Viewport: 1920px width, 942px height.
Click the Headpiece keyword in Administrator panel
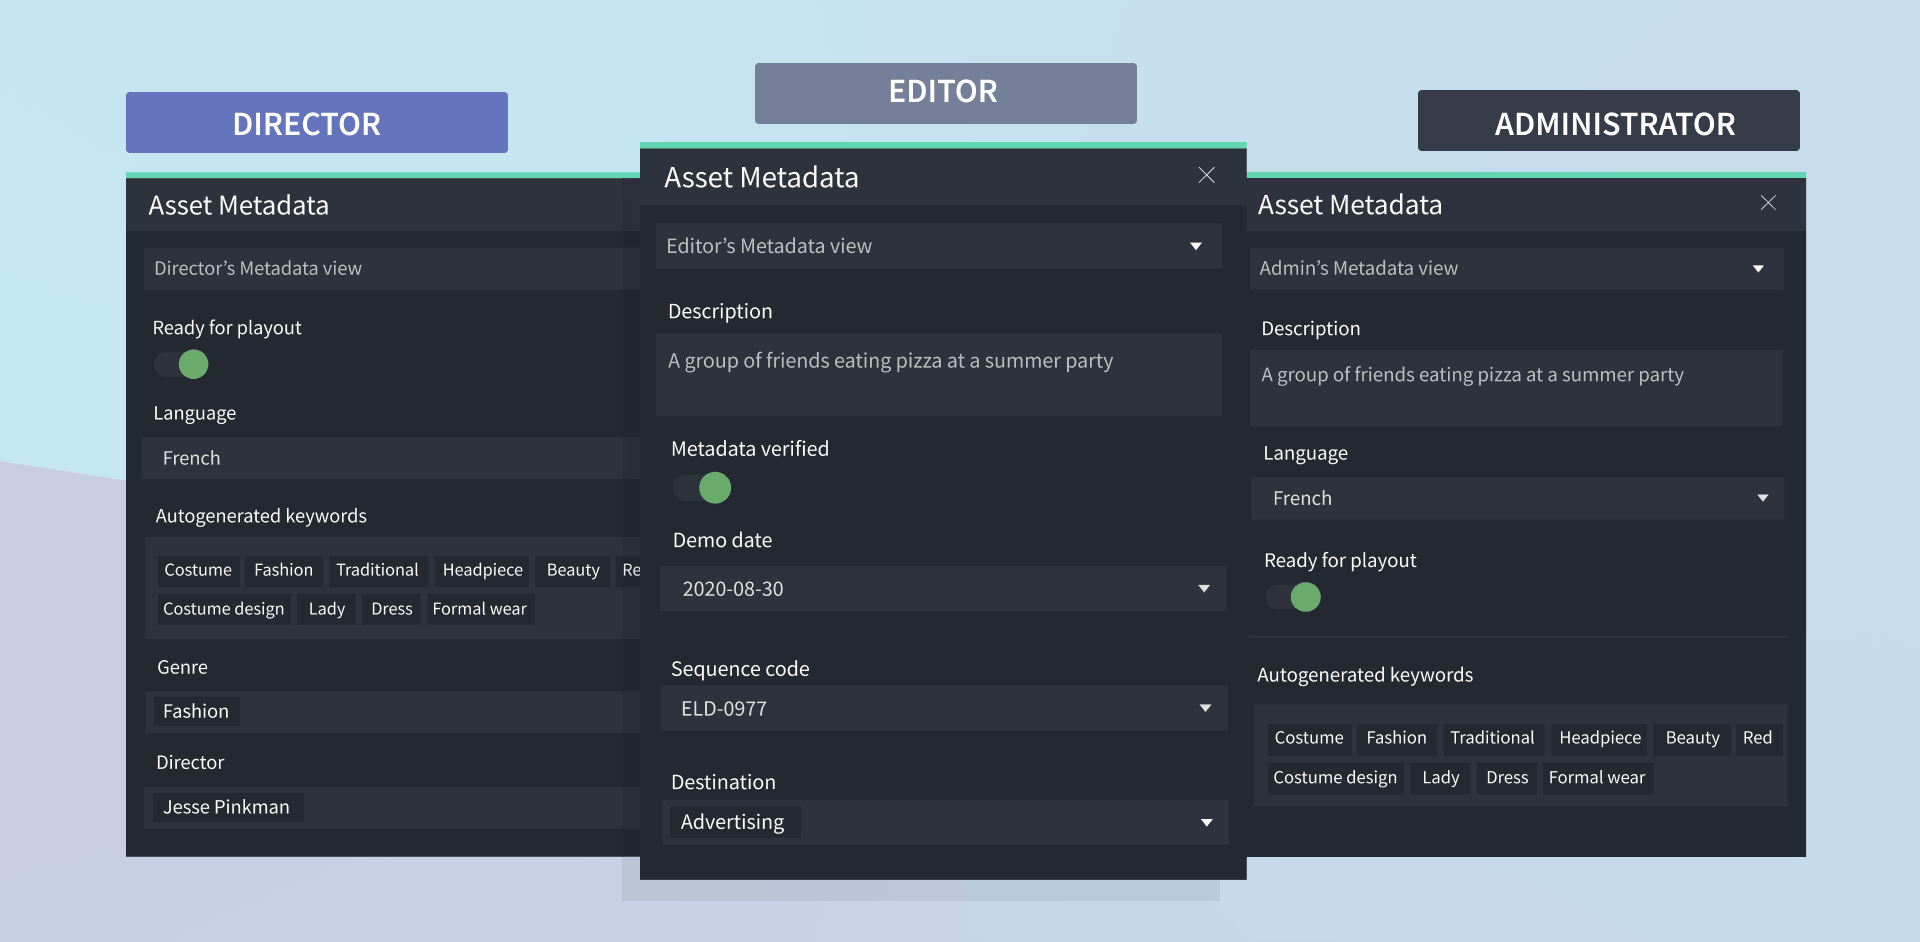point(1599,738)
